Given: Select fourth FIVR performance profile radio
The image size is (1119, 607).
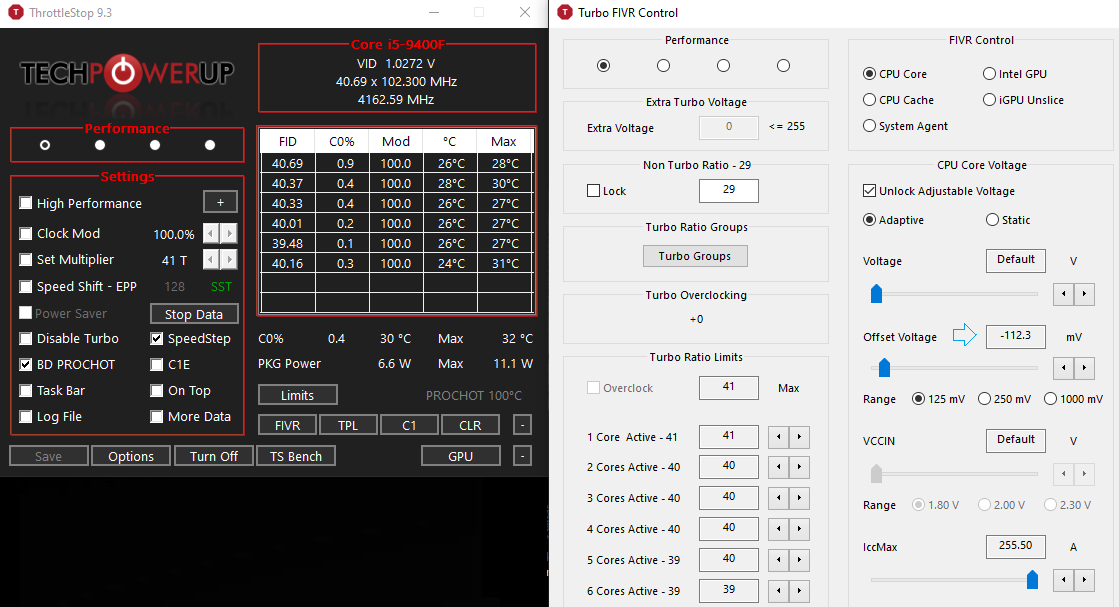Looking at the screenshot, I should tap(784, 66).
